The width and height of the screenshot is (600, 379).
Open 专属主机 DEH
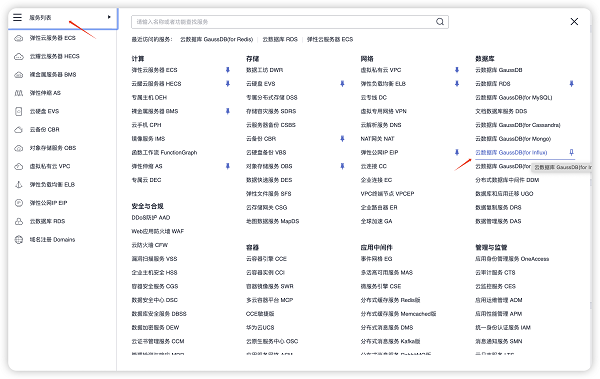click(149, 98)
